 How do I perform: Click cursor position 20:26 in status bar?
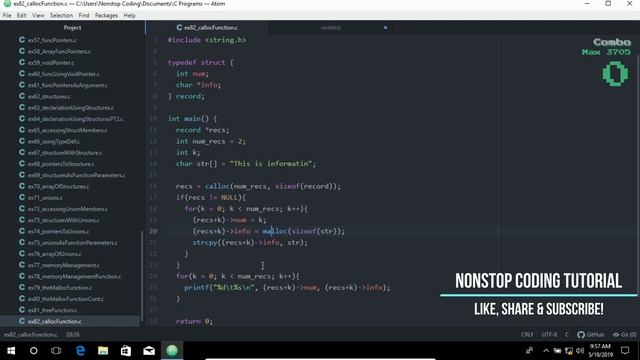(x=73, y=335)
